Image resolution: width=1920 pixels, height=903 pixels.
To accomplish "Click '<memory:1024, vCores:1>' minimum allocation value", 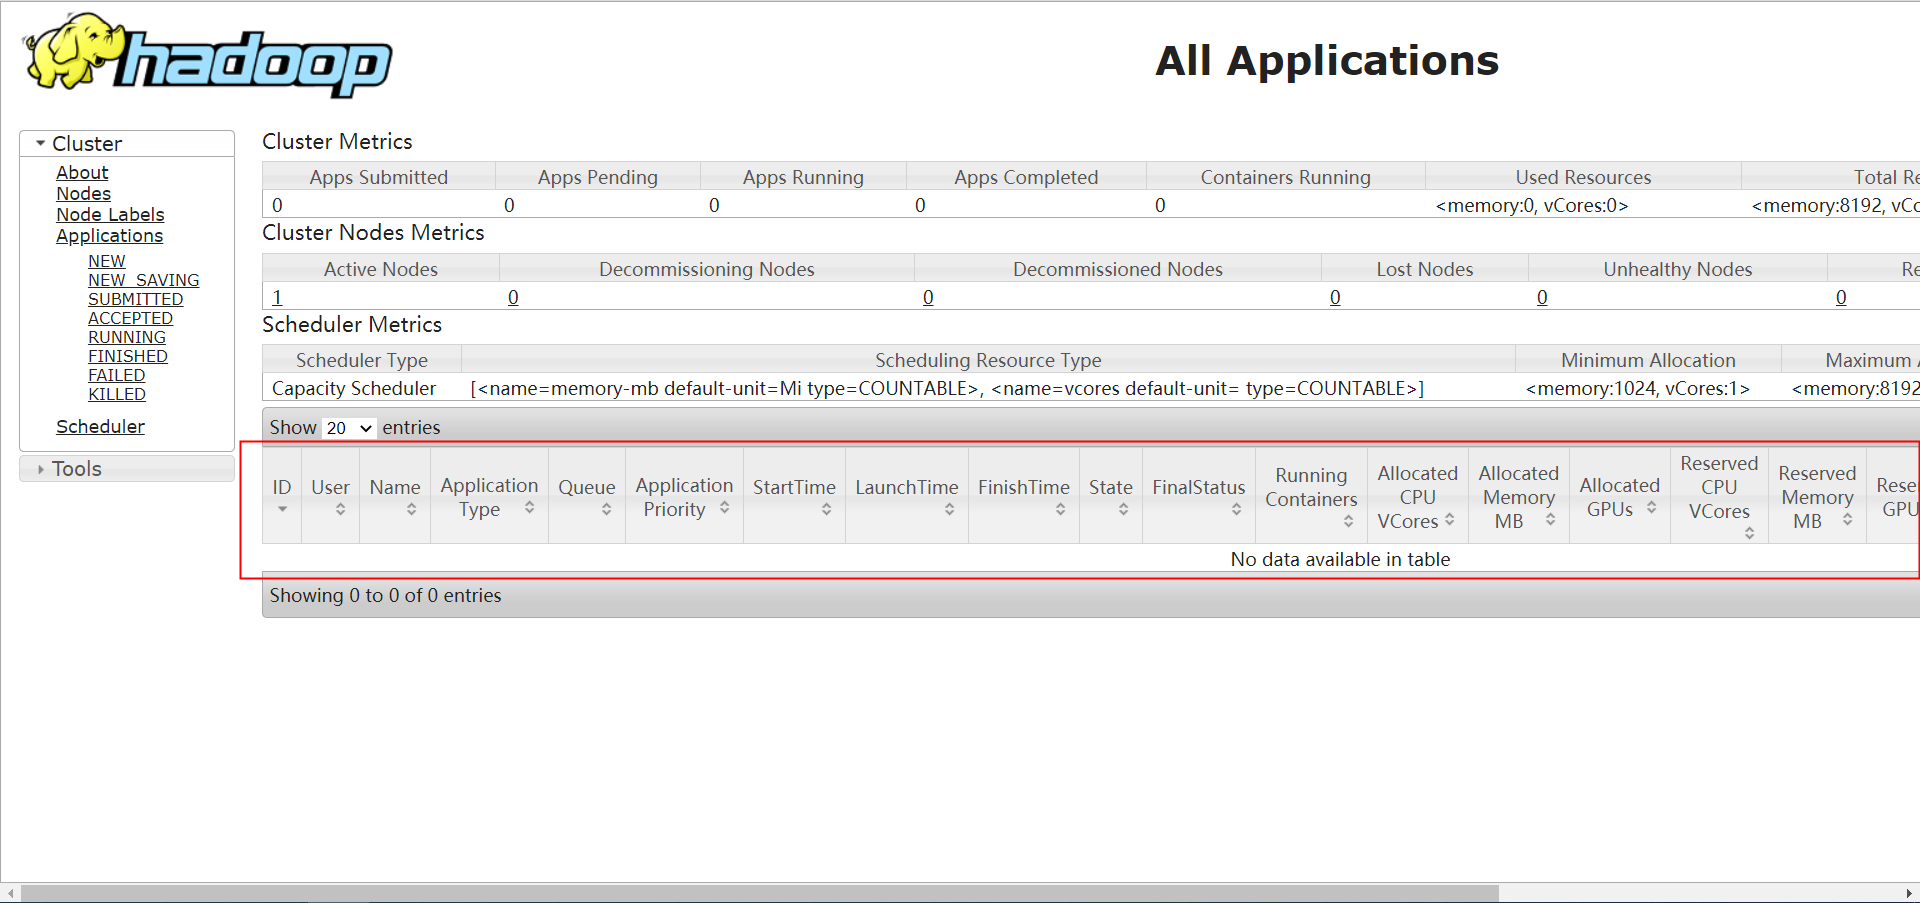I will click(x=1637, y=388).
